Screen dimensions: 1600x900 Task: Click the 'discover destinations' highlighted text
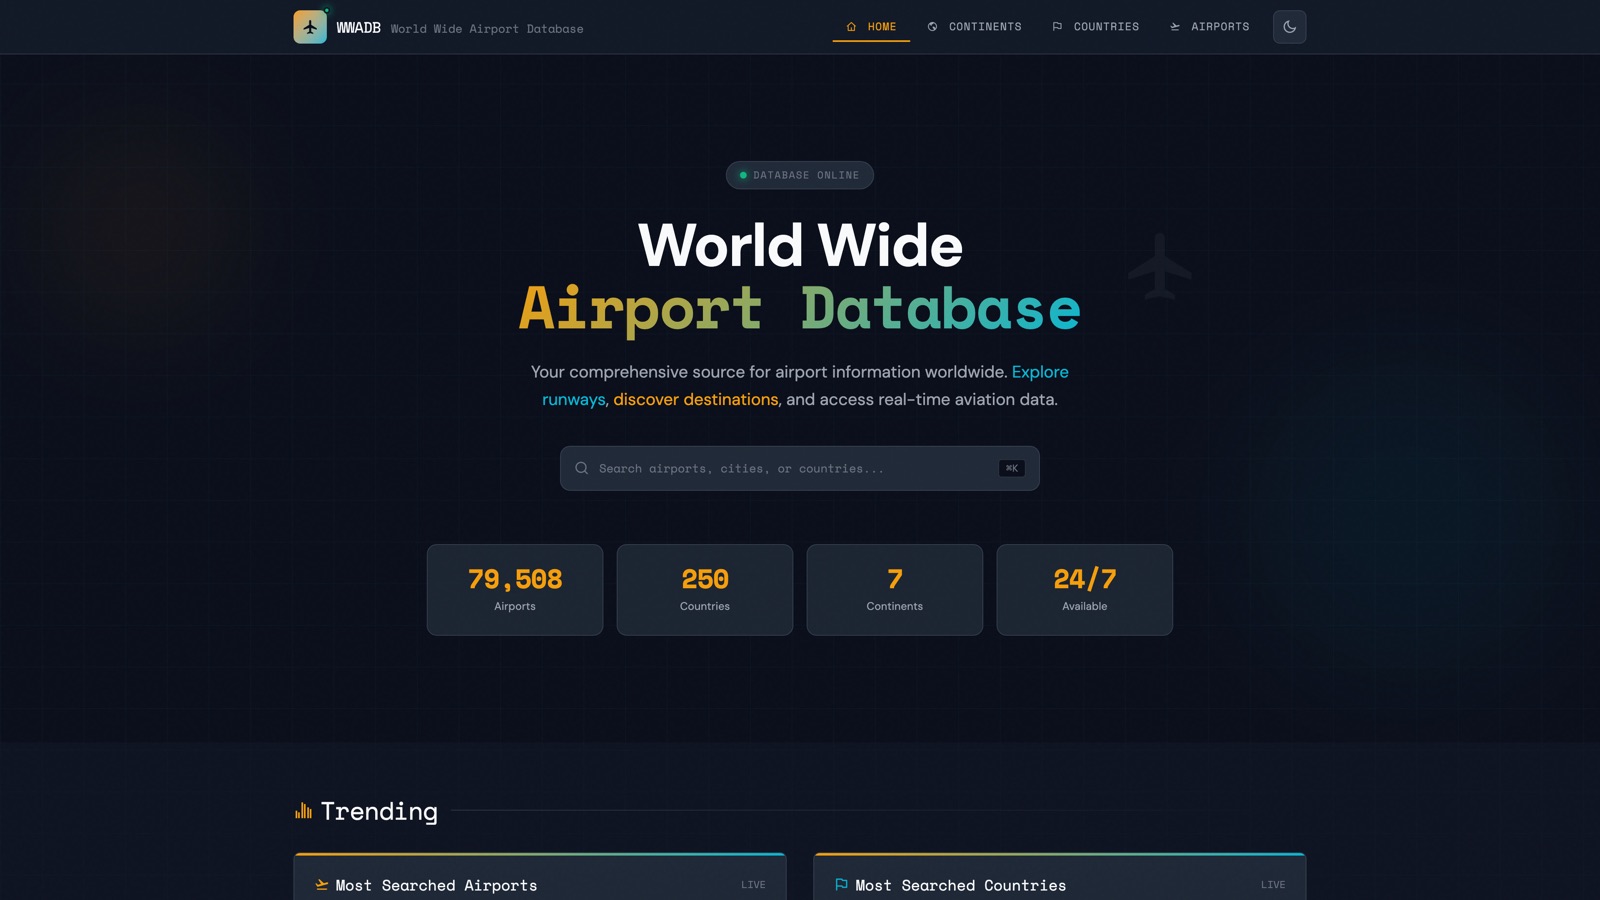696,400
